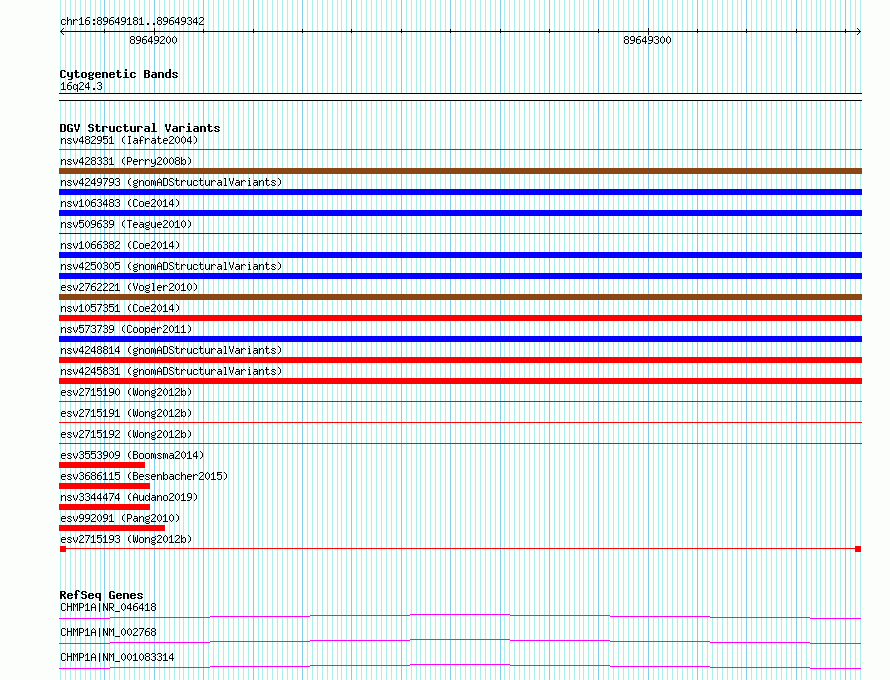Click the right red endpoint square of esv2715193

click(x=858, y=549)
